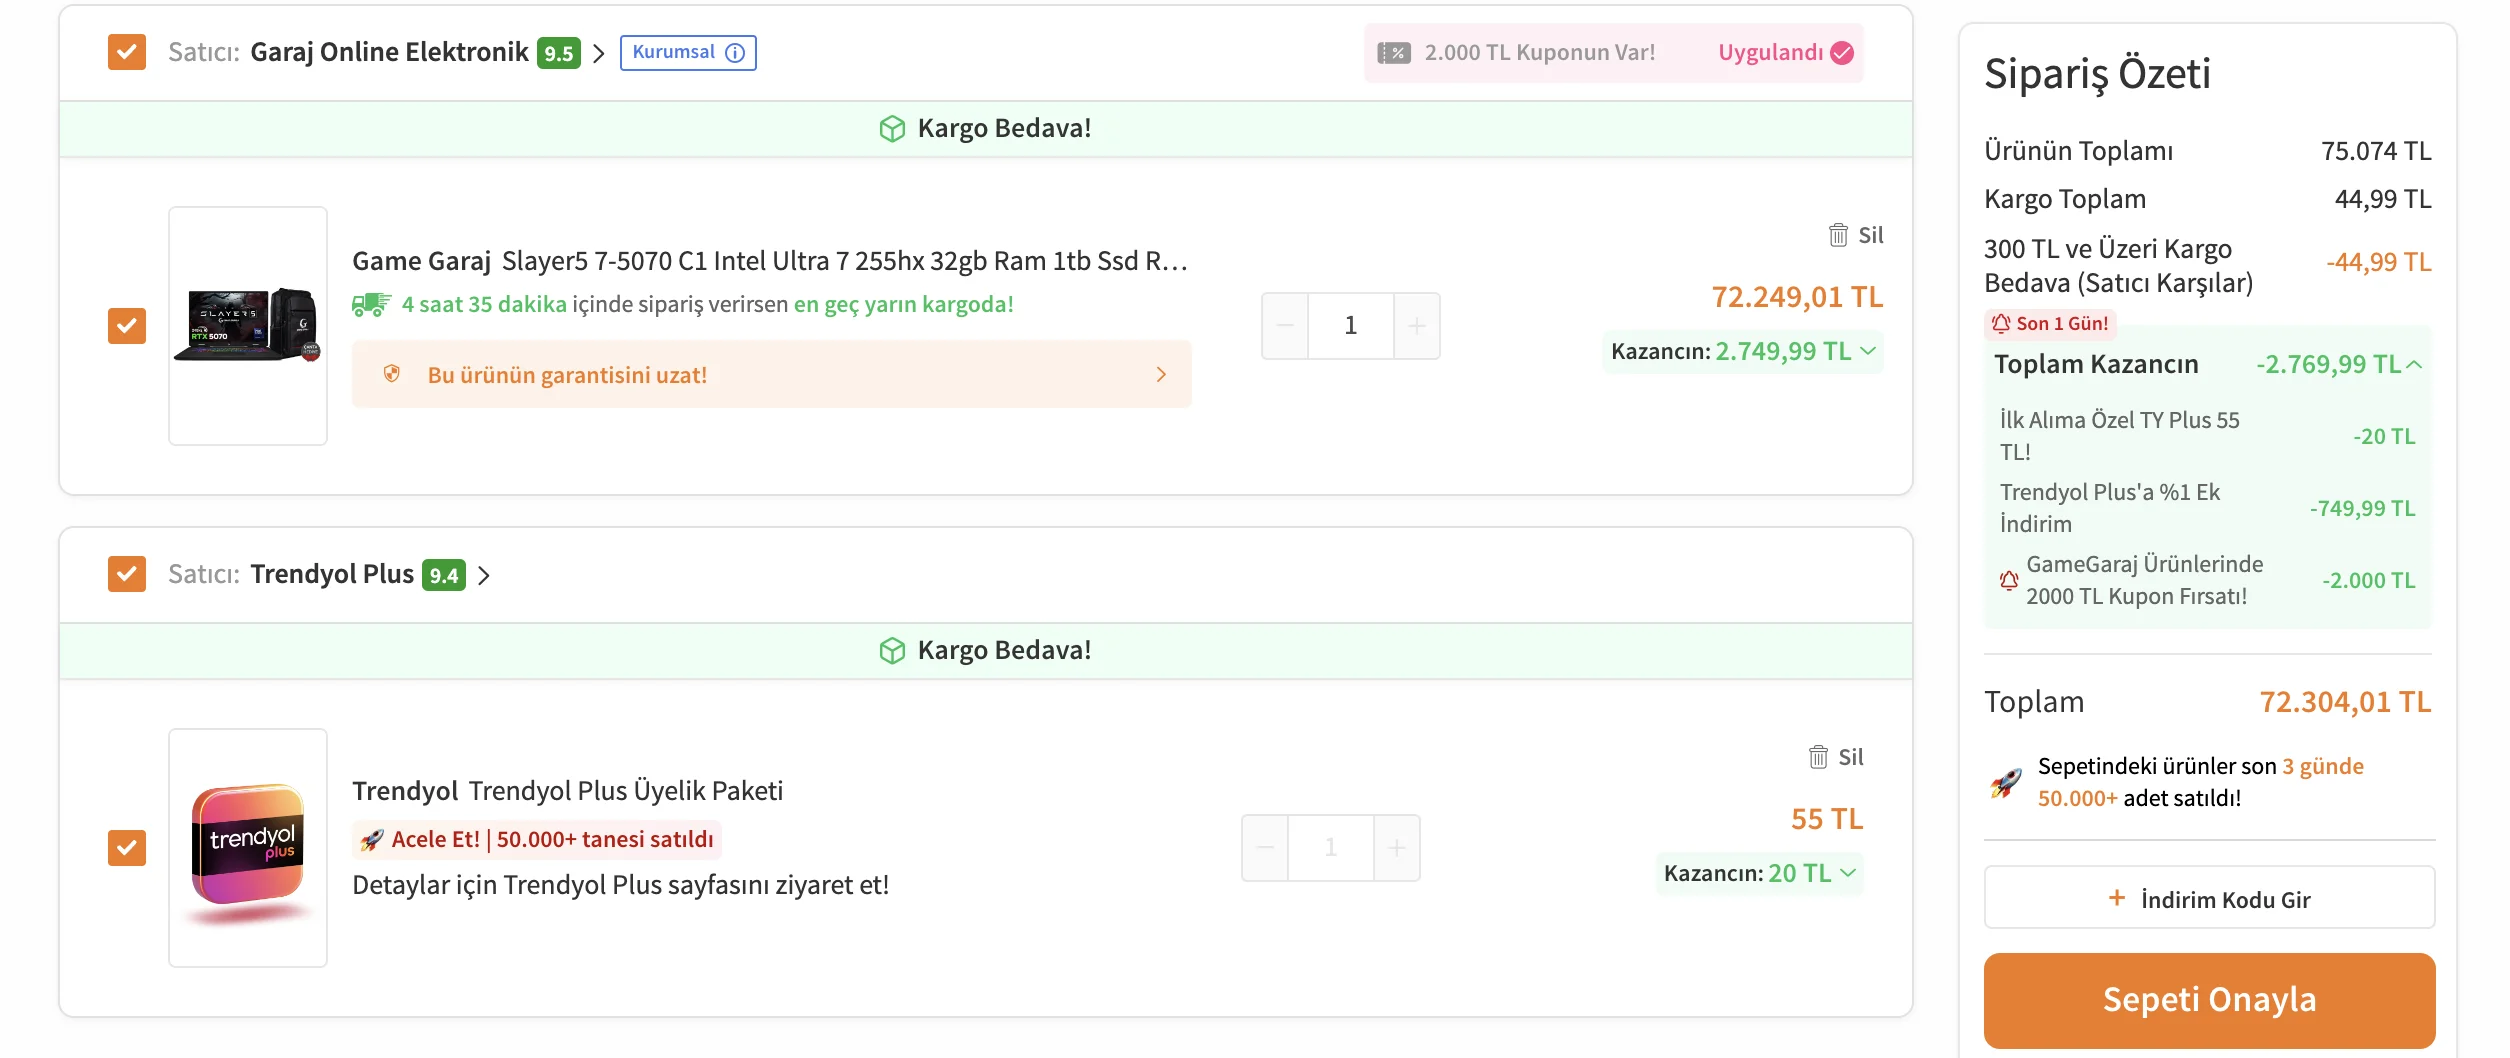Click the 9.4 seller rating badge
The image size is (2510, 1058).
point(444,575)
